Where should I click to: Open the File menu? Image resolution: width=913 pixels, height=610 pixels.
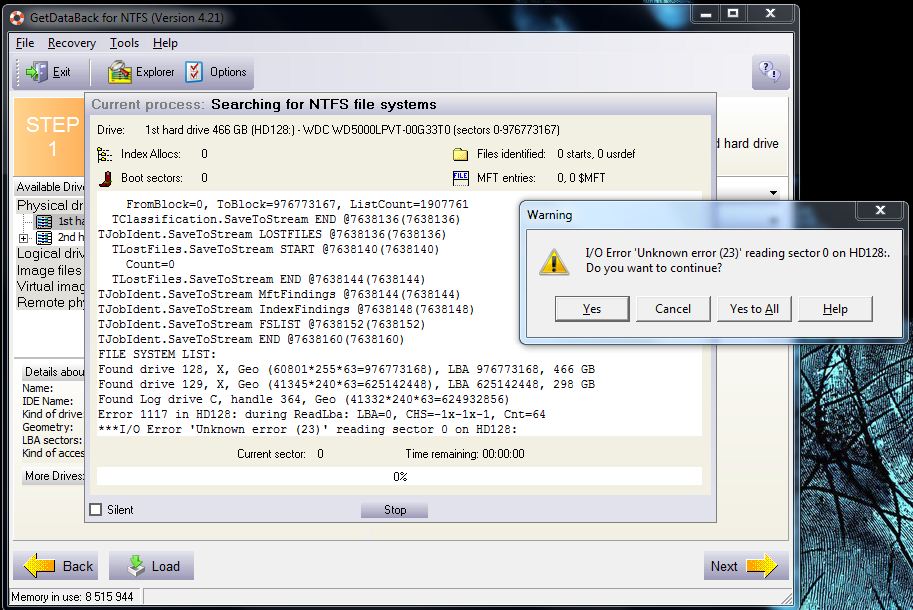click(24, 43)
